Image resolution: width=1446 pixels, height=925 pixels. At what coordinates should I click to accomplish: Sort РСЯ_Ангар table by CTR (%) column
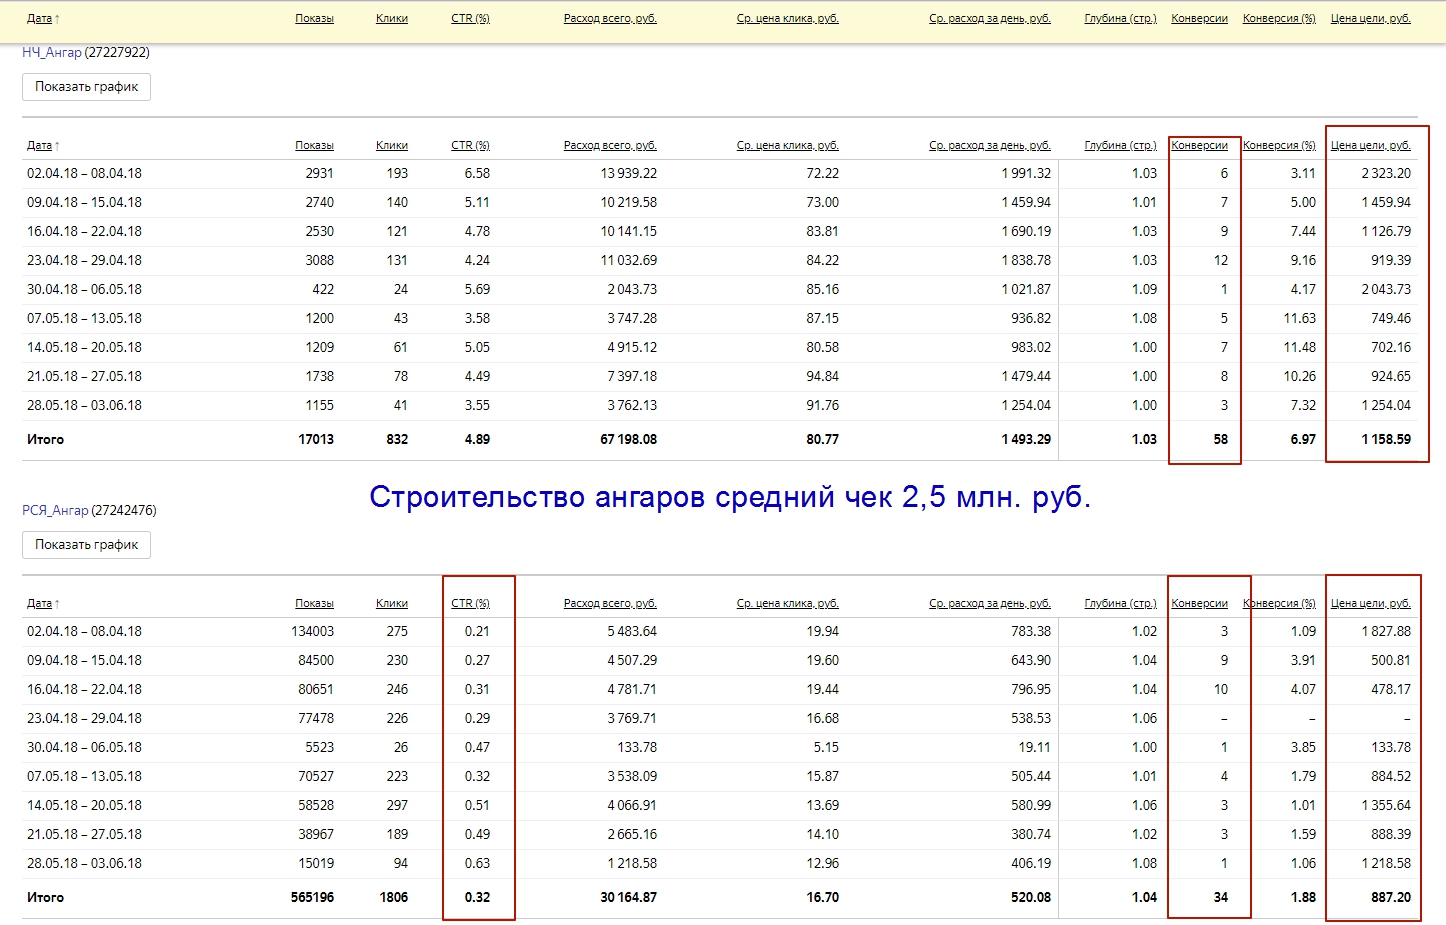pos(470,603)
